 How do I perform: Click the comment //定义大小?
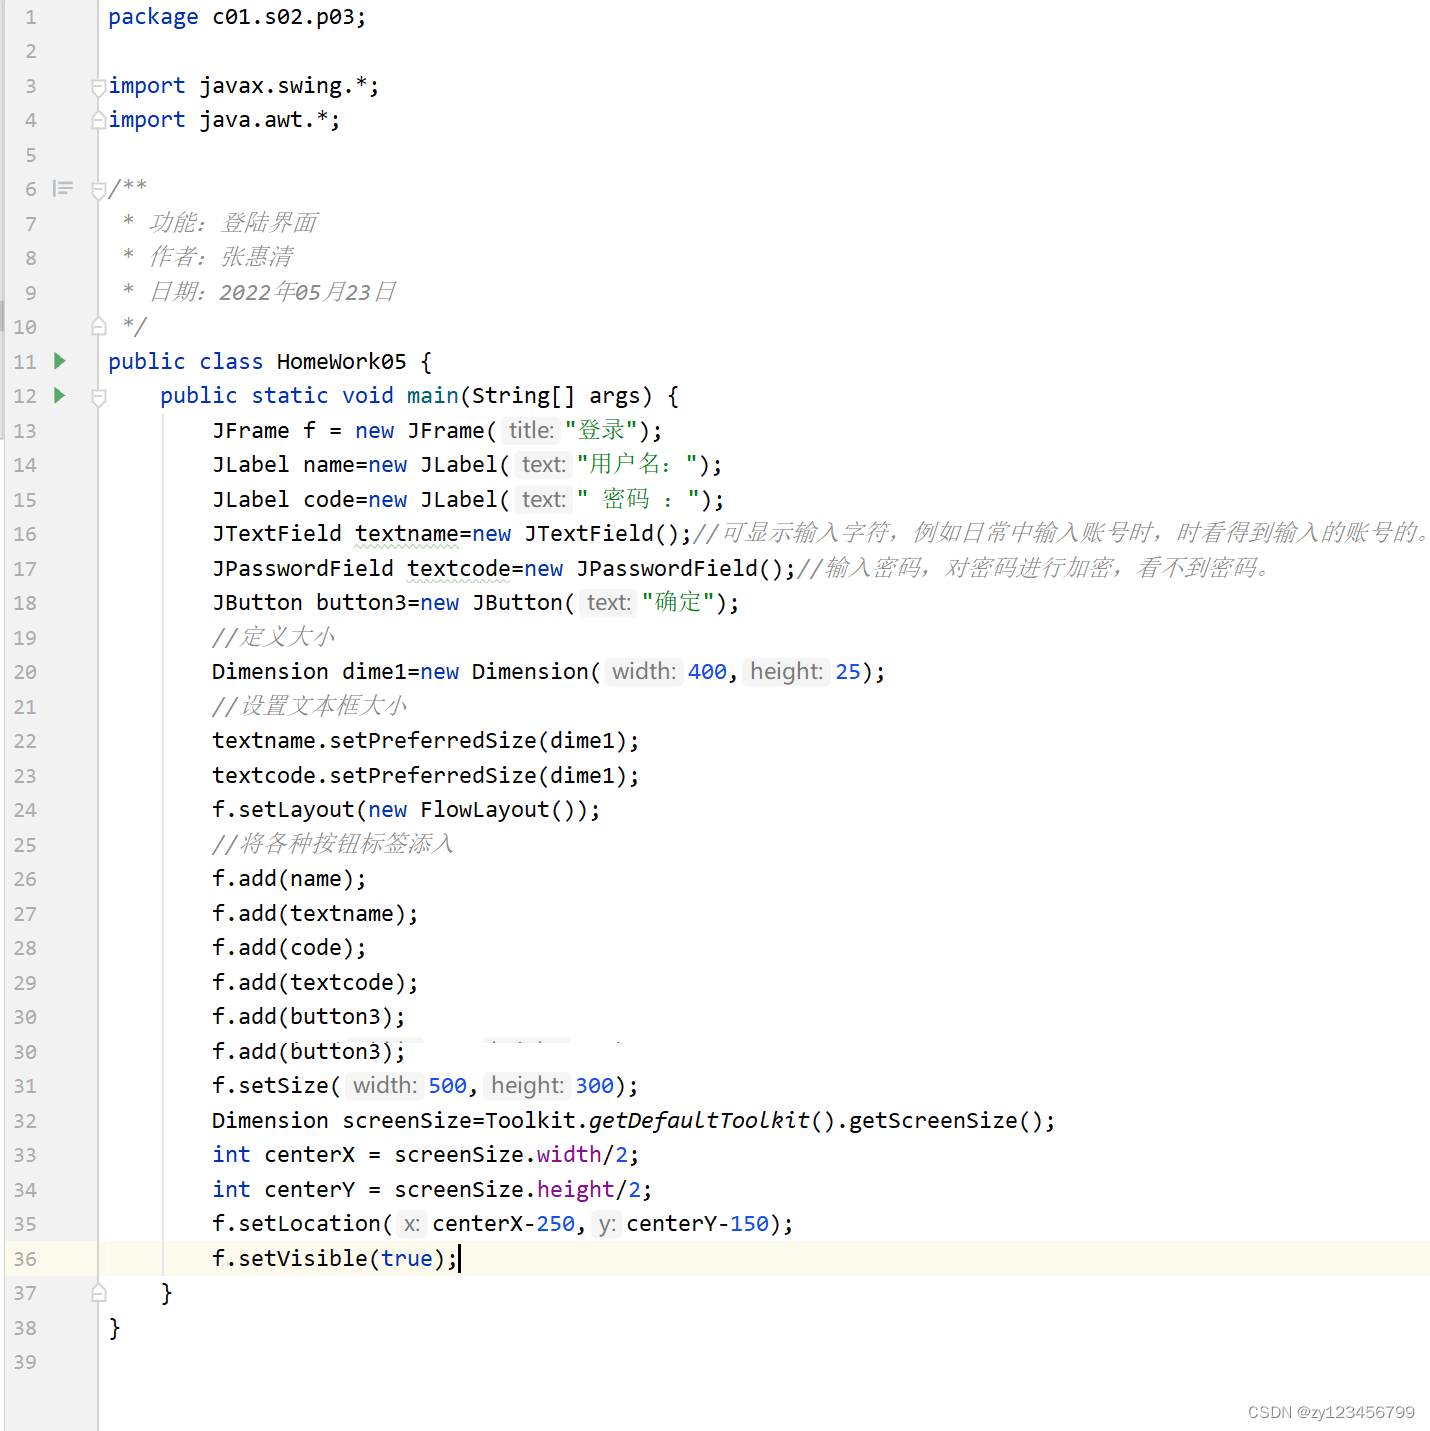[x=273, y=637]
